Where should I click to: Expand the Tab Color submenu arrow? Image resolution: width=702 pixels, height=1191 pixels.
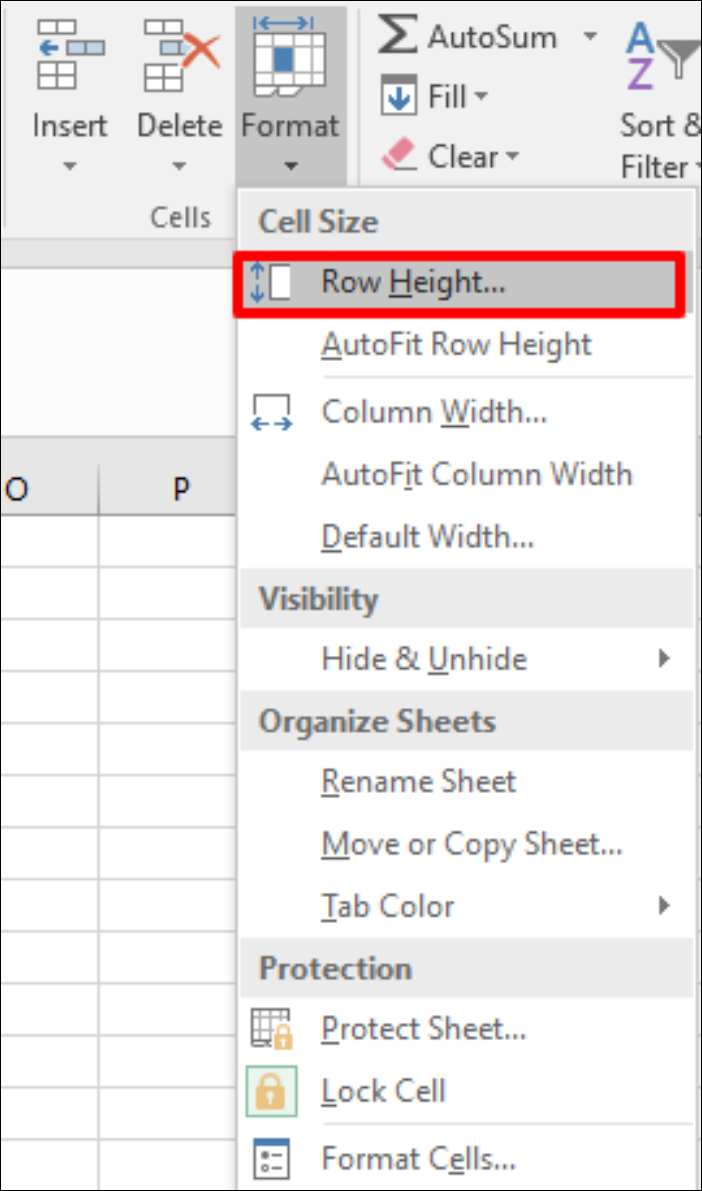[664, 906]
